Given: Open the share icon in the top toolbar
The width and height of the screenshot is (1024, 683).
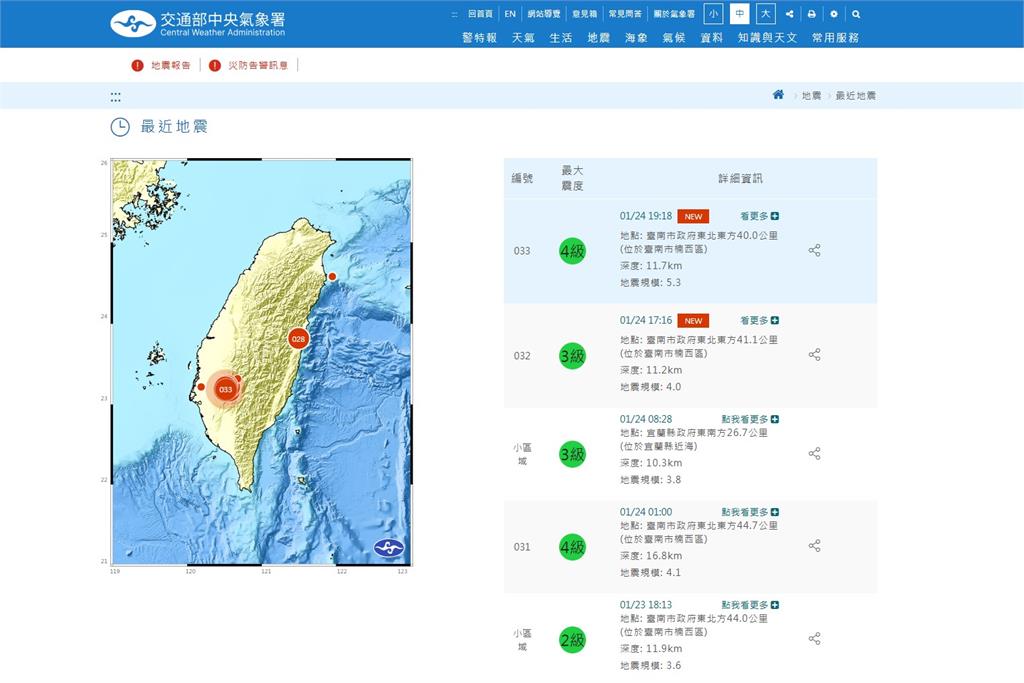Looking at the screenshot, I should click(790, 14).
